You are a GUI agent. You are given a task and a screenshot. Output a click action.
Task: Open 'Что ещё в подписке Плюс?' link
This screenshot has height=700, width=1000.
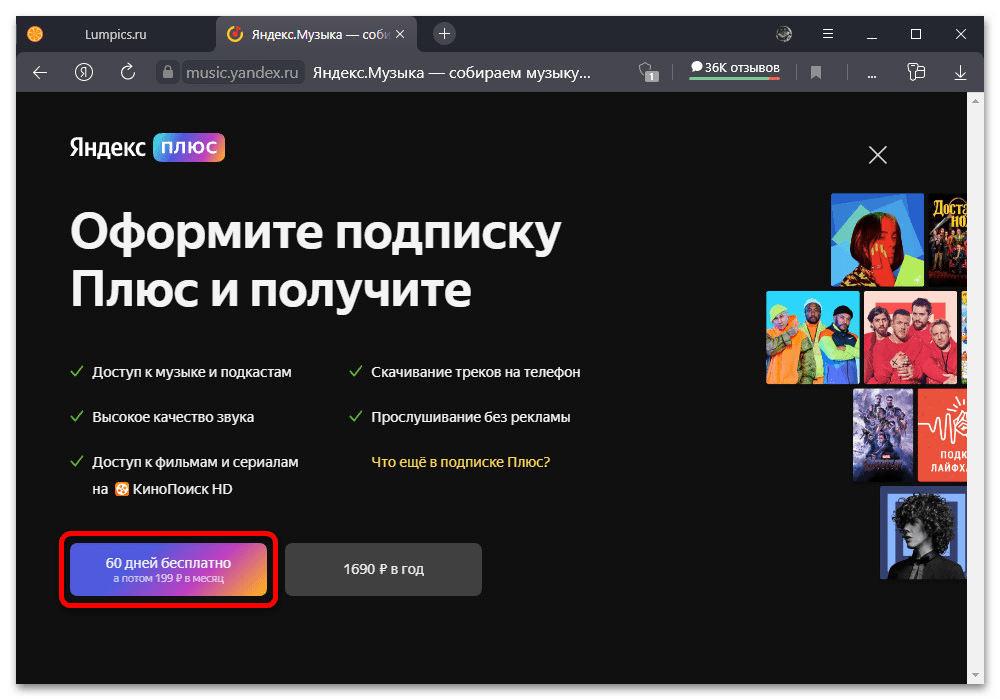click(x=460, y=462)
